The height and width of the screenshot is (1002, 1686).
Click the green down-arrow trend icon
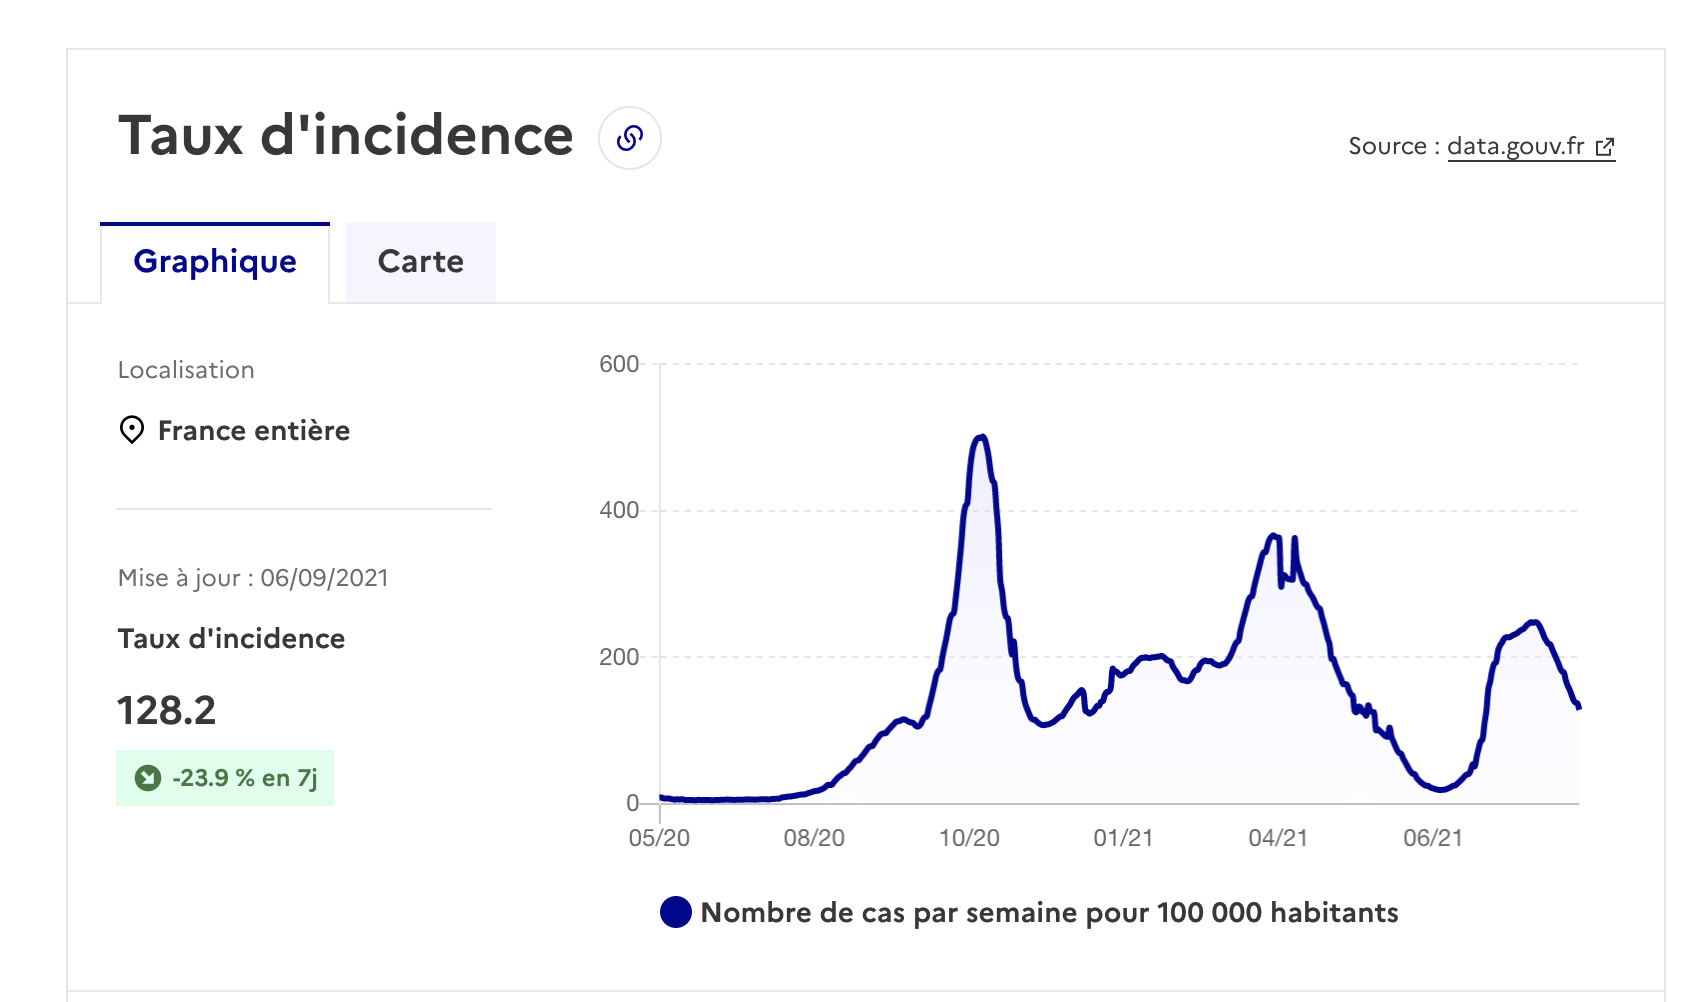[148, 778]
